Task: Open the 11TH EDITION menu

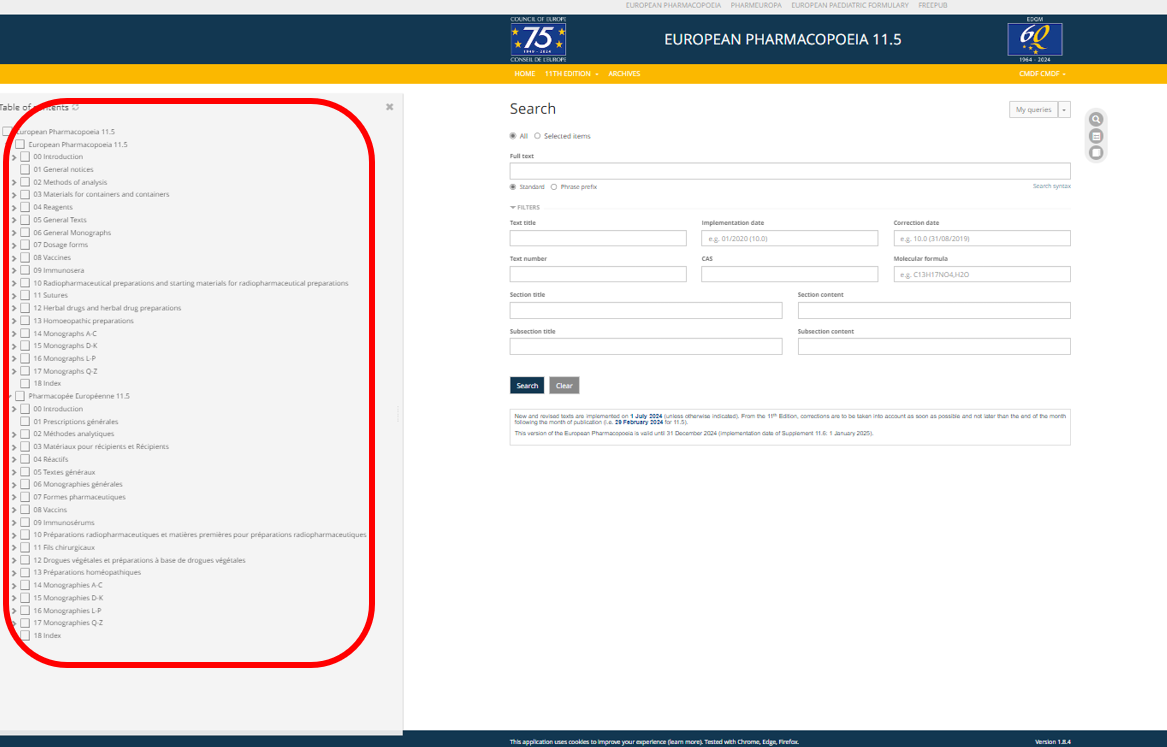Action: point(572,74)
